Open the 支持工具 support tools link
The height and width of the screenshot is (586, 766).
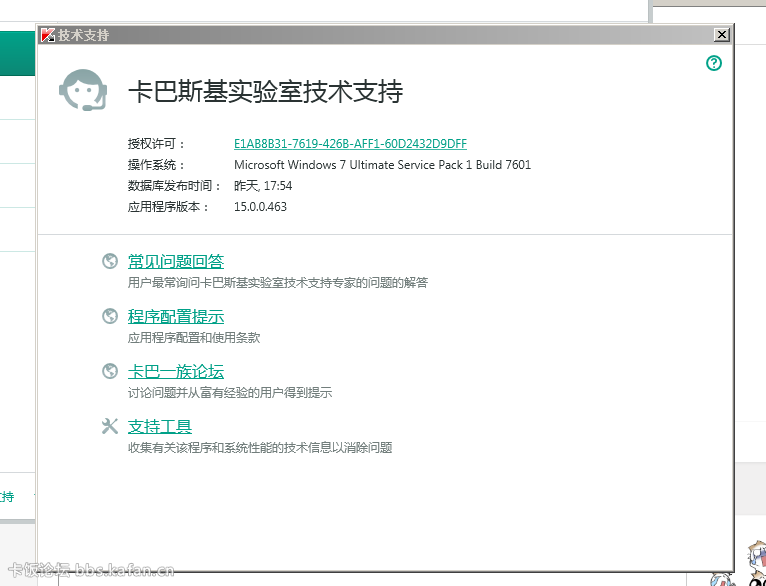160,426
